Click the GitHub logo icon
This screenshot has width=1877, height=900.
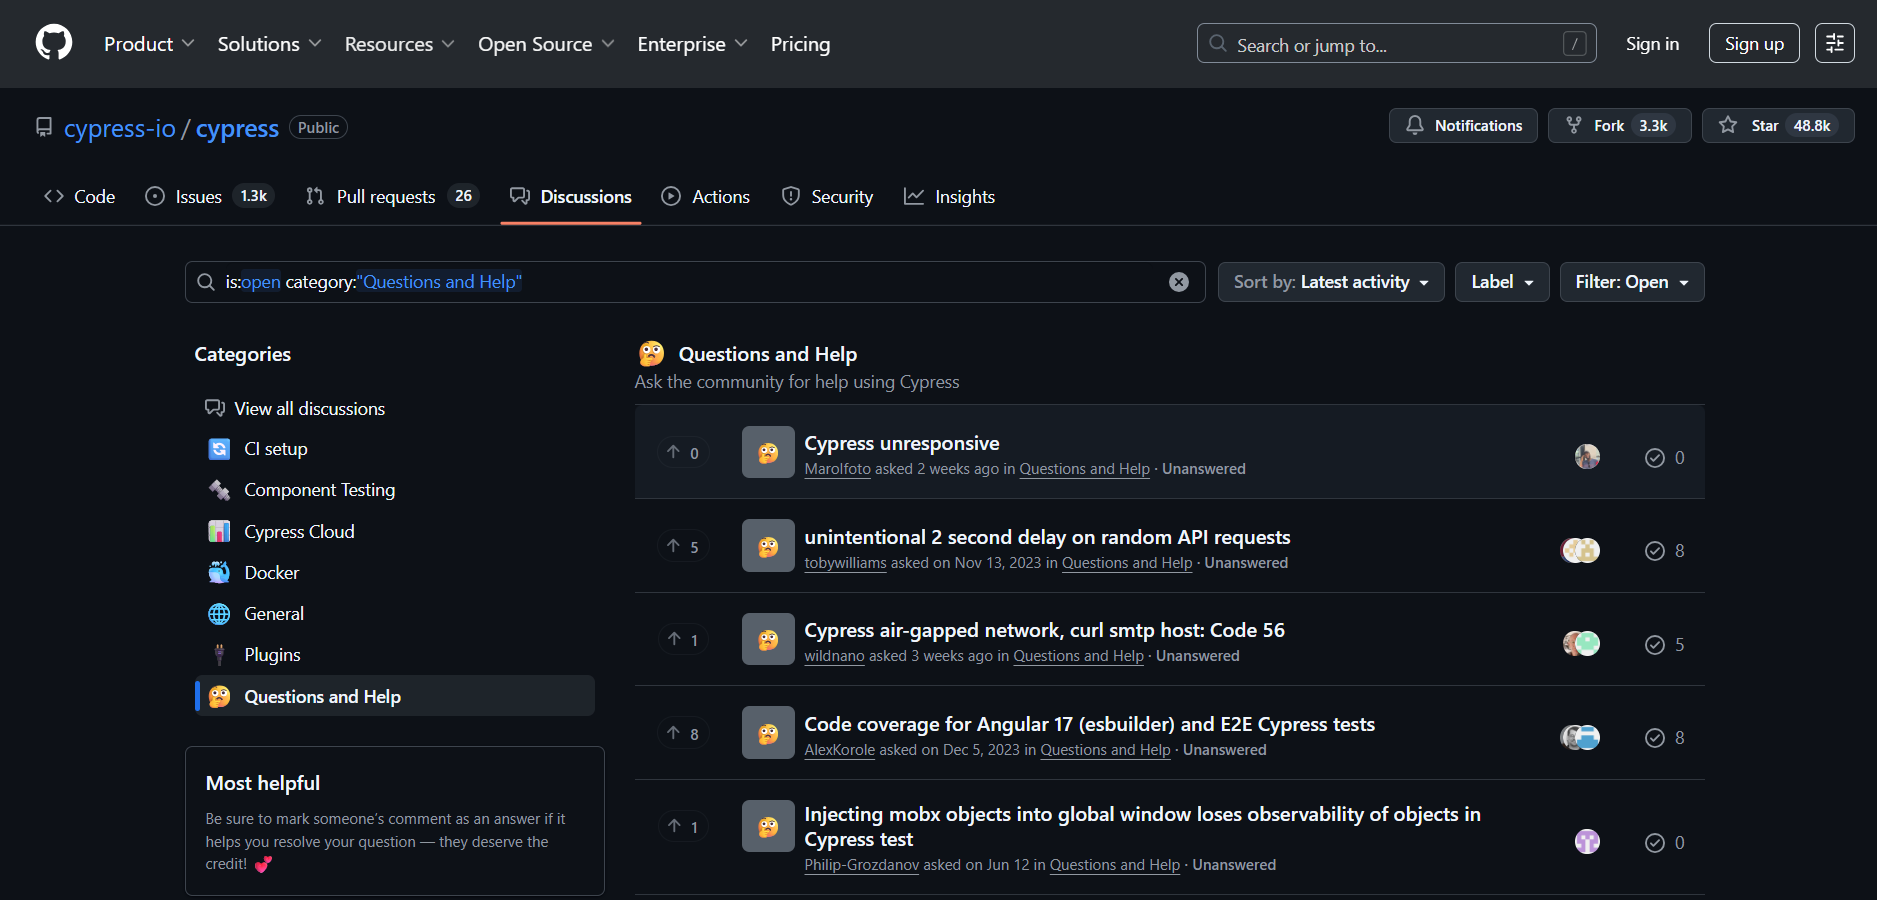click(54, 43)
